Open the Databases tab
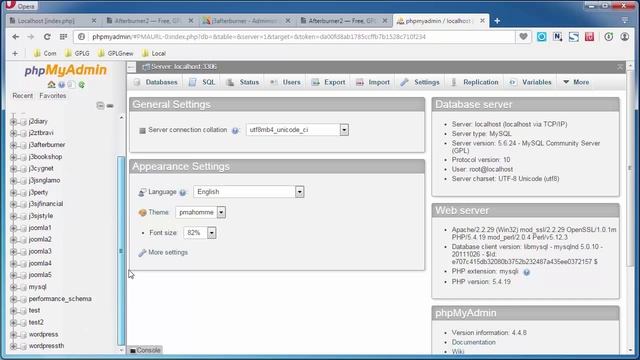Viewport: 640px width, 360px height. (x=156, y=82)
